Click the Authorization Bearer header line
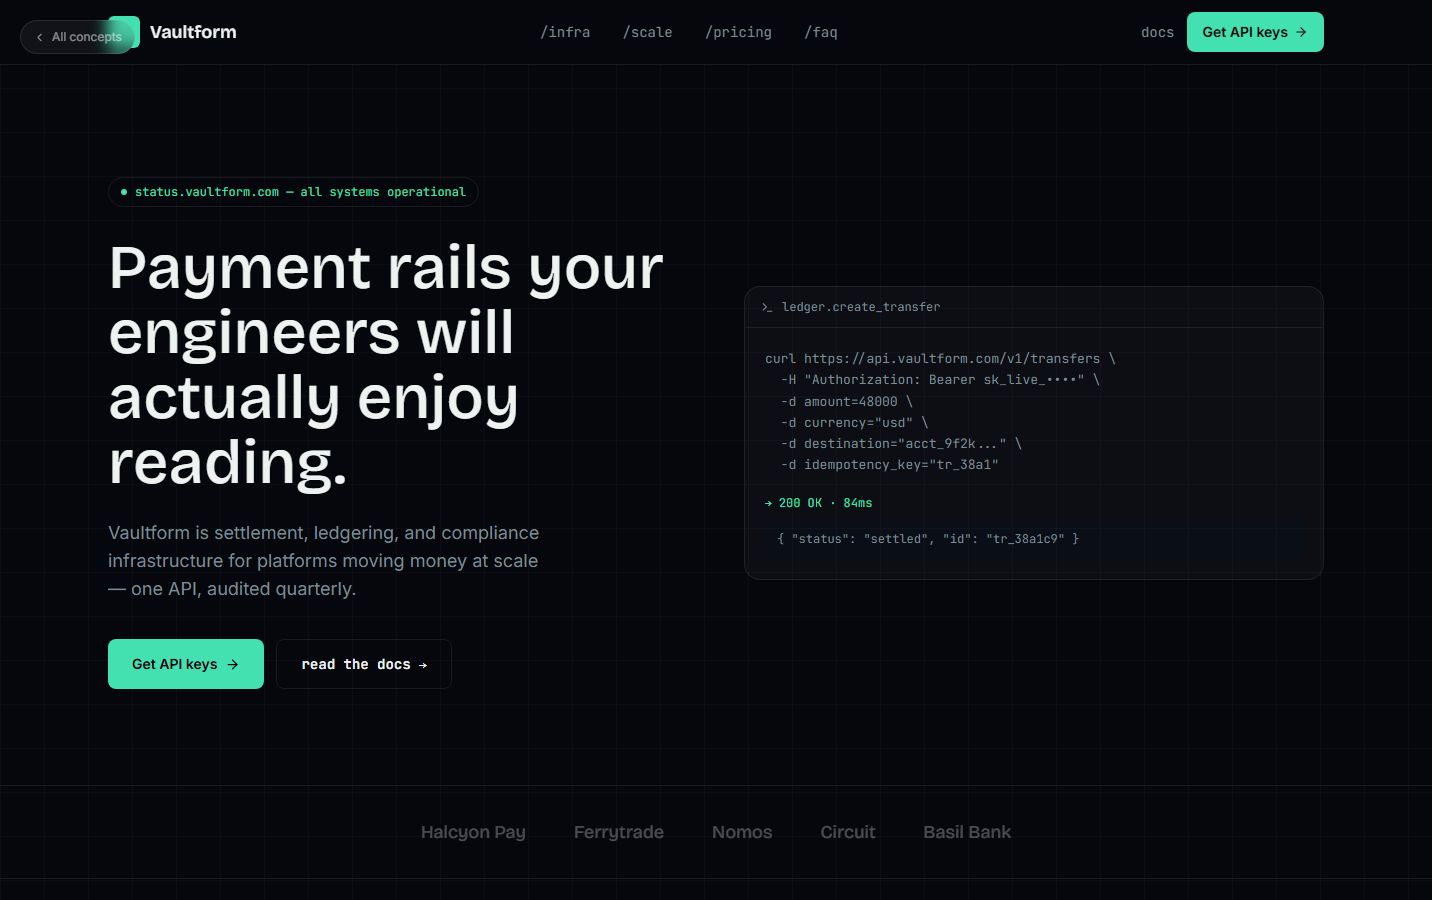 940,380
